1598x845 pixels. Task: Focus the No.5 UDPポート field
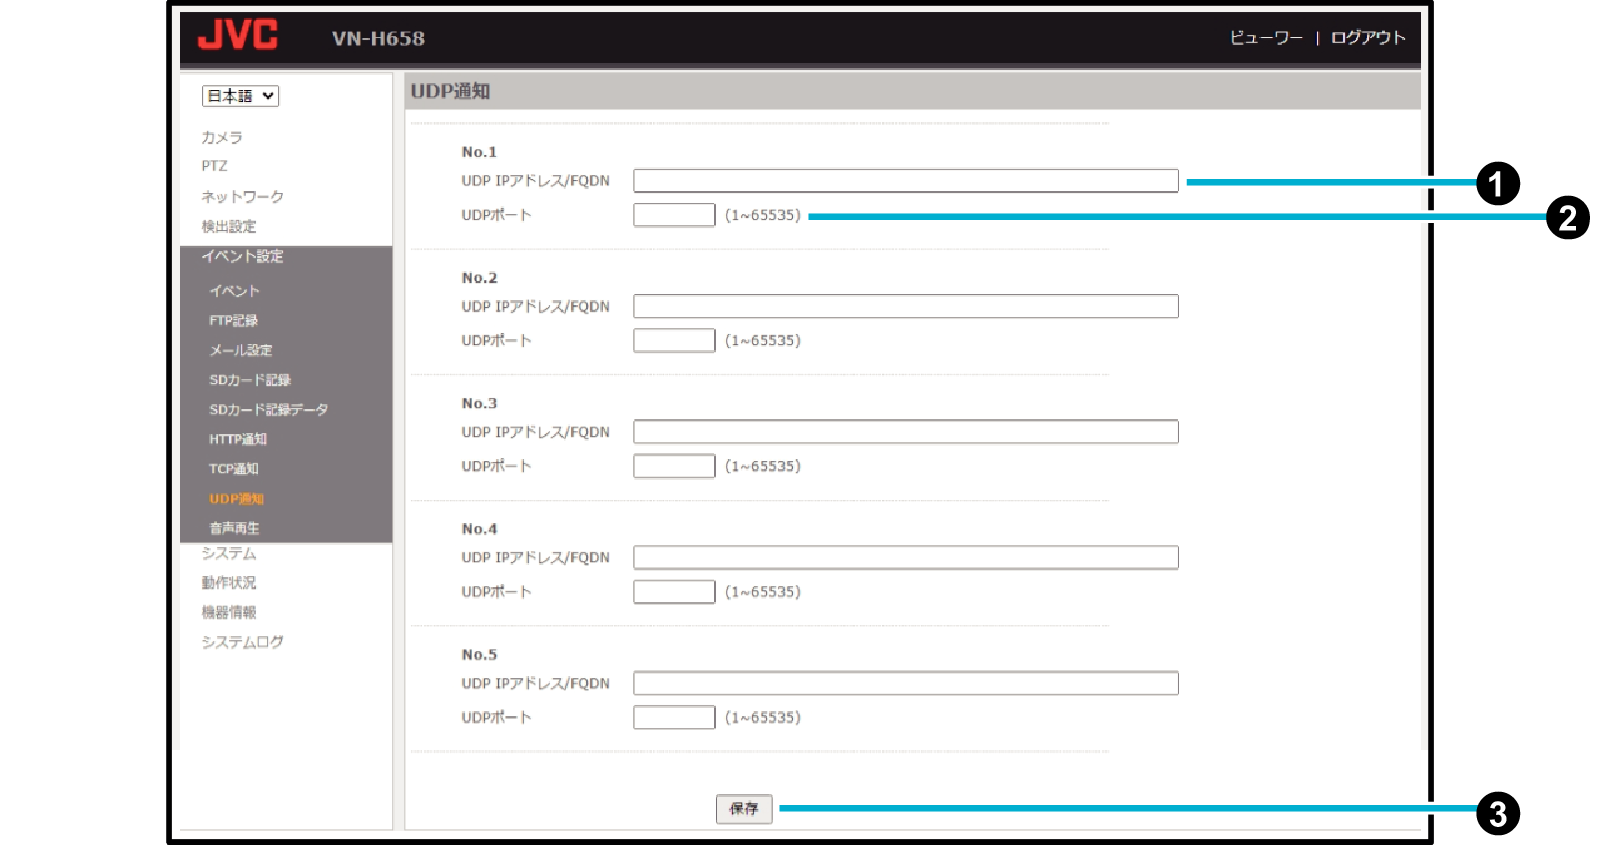point(674,717)
